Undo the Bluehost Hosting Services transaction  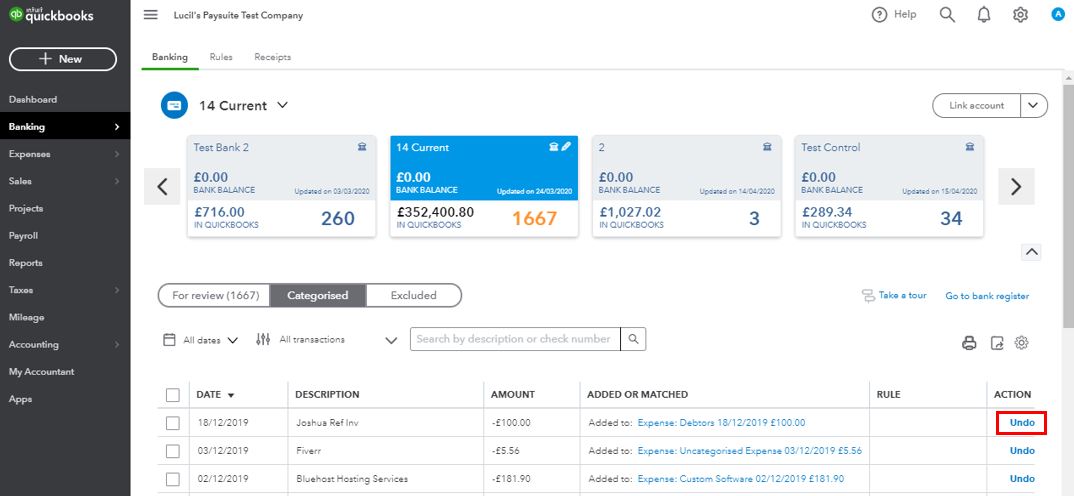coord(1022,479)
